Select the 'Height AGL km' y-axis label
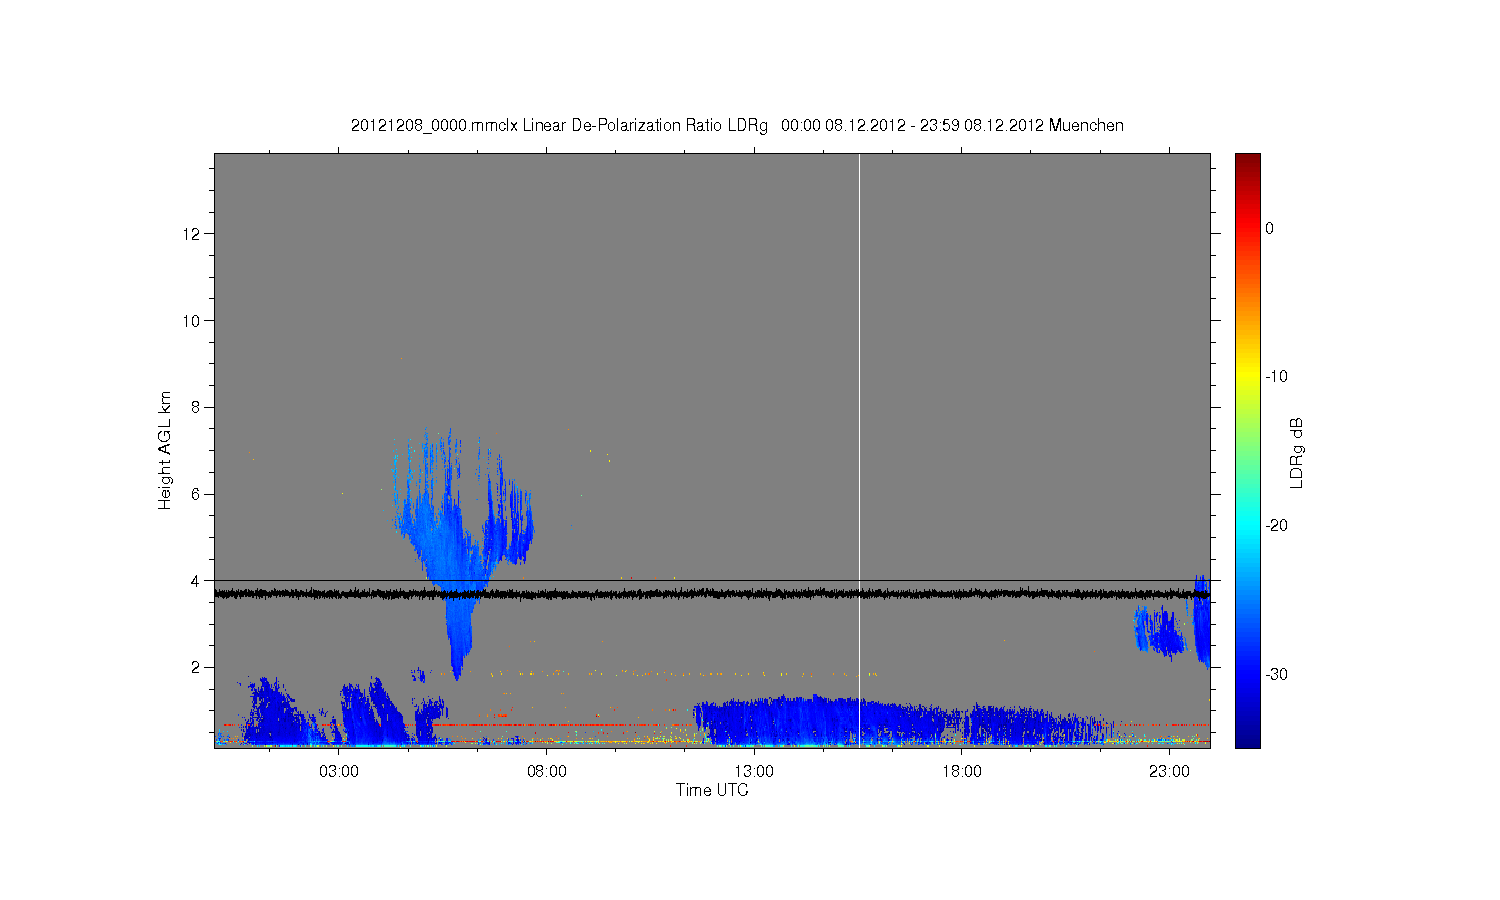Screen dimensions: 1500x900 [x=165, y=450]
